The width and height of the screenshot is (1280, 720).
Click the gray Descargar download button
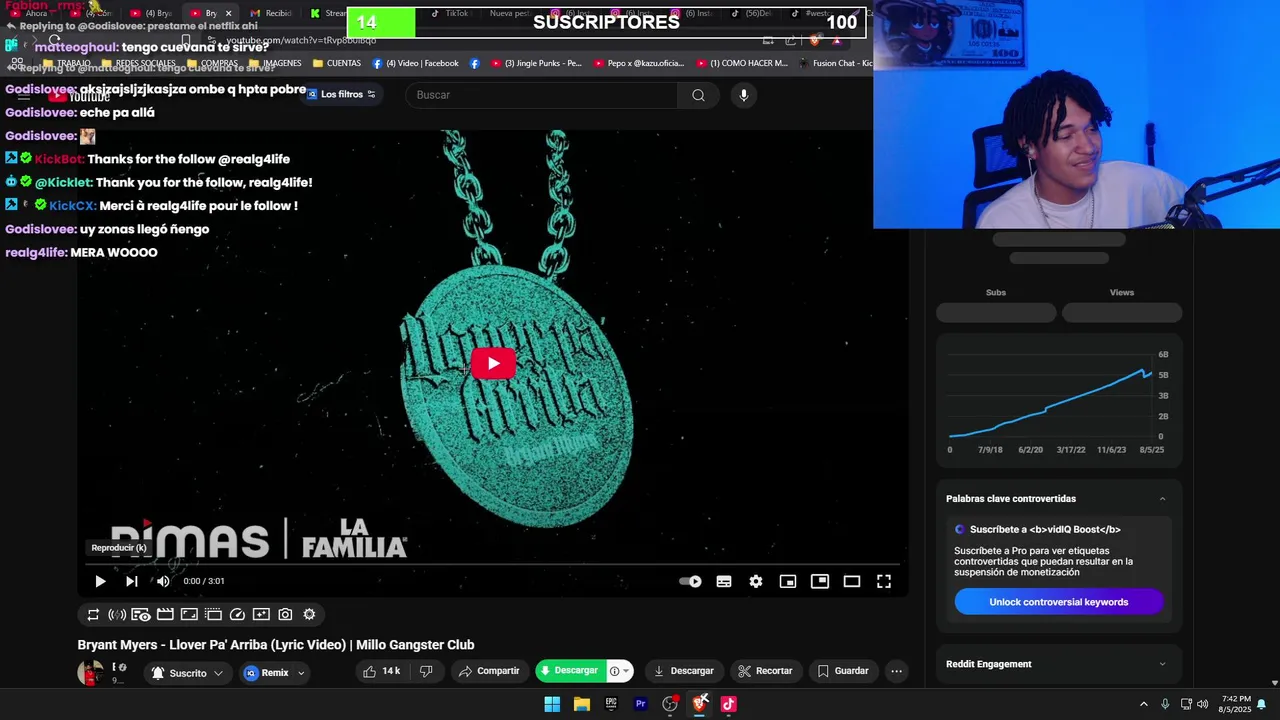(x=683, y=671)
